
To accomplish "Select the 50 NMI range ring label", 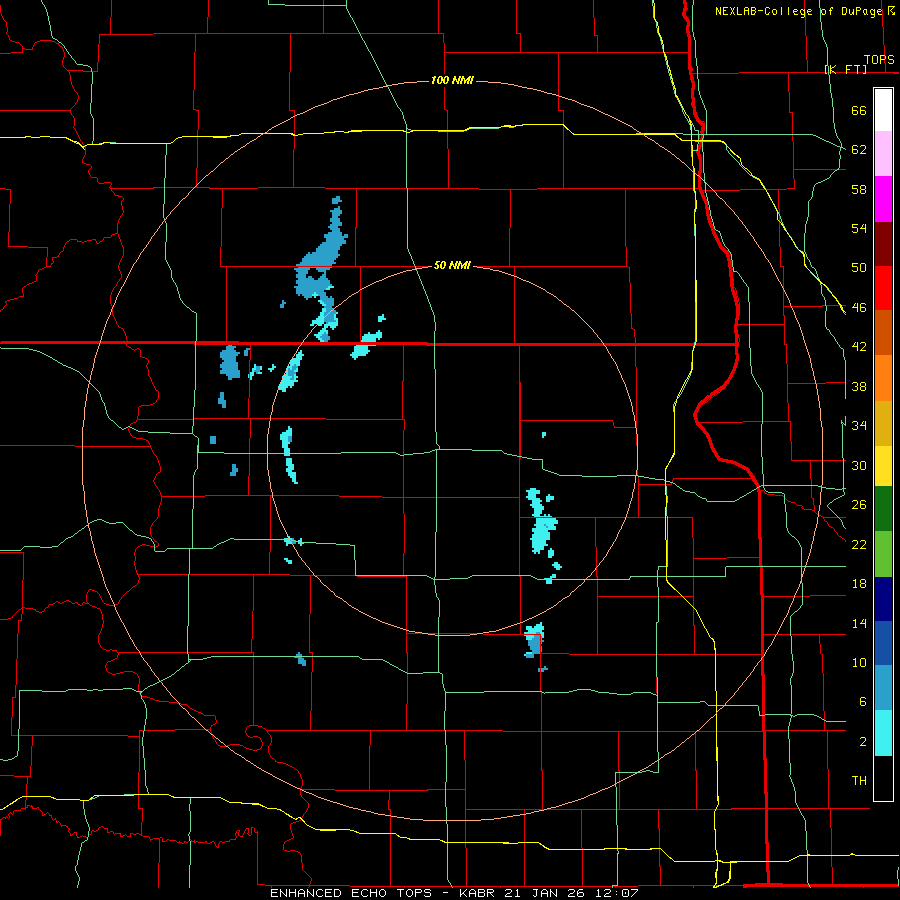I will (452, 265).
